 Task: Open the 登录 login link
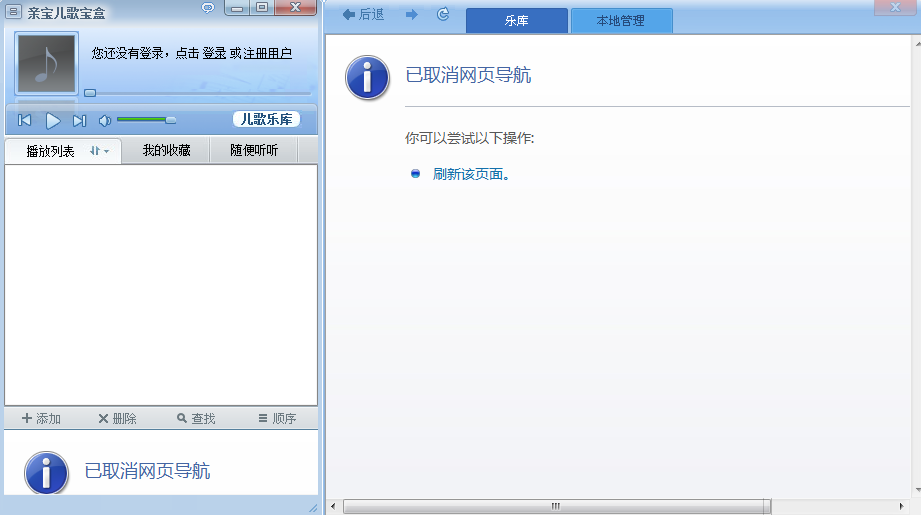(214, 53)
